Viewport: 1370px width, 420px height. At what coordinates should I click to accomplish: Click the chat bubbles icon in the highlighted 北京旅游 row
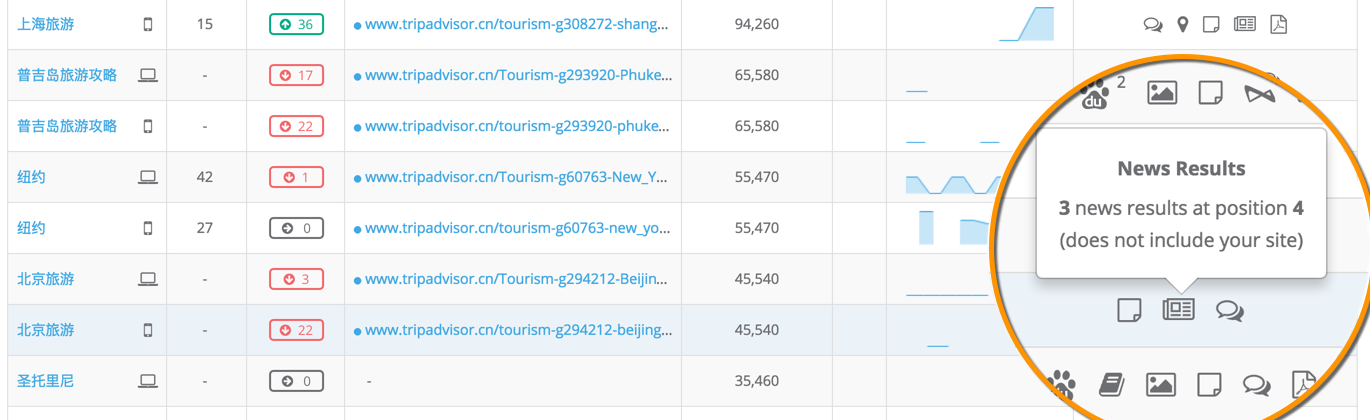click(1230, 311)
